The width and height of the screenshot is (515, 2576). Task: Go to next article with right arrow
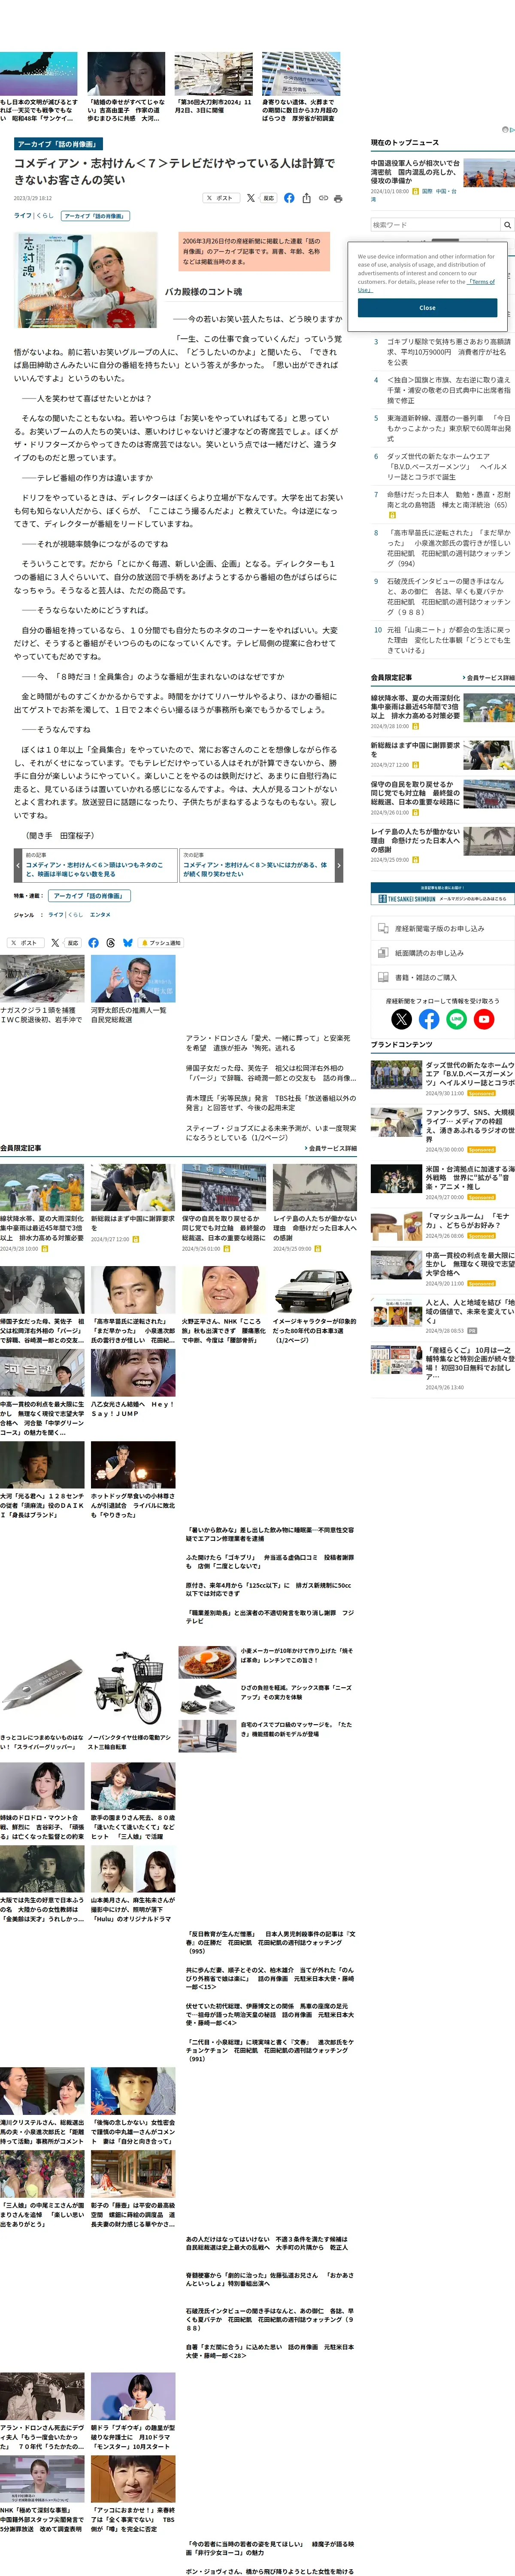tap(338, 866)
